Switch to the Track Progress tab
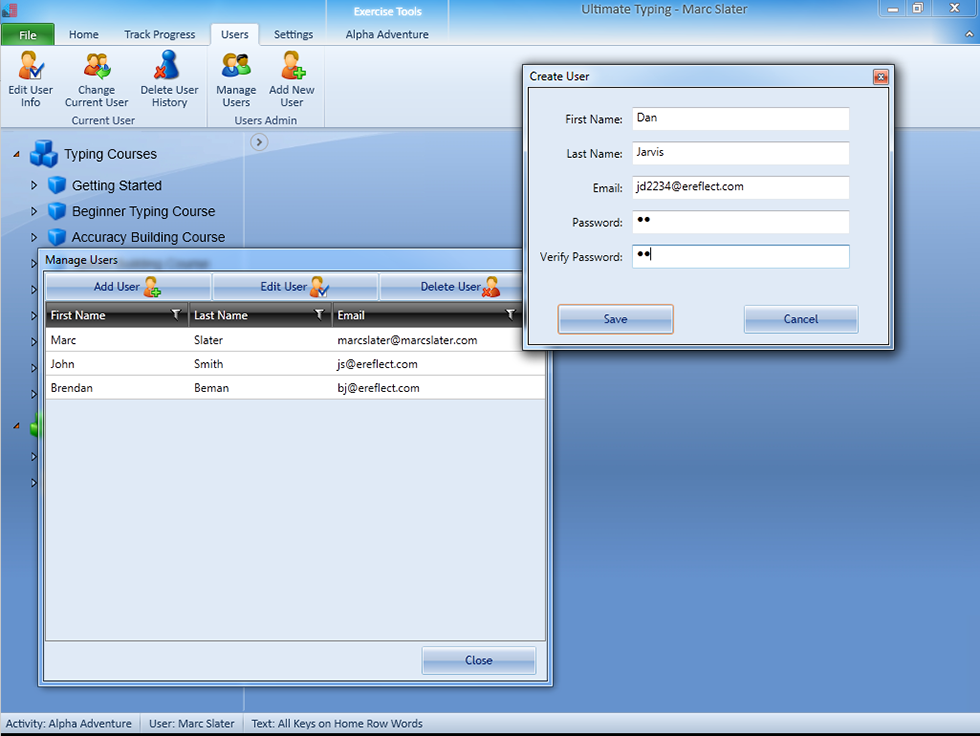This screenshot has width=980, height=736. coord(159,34)
